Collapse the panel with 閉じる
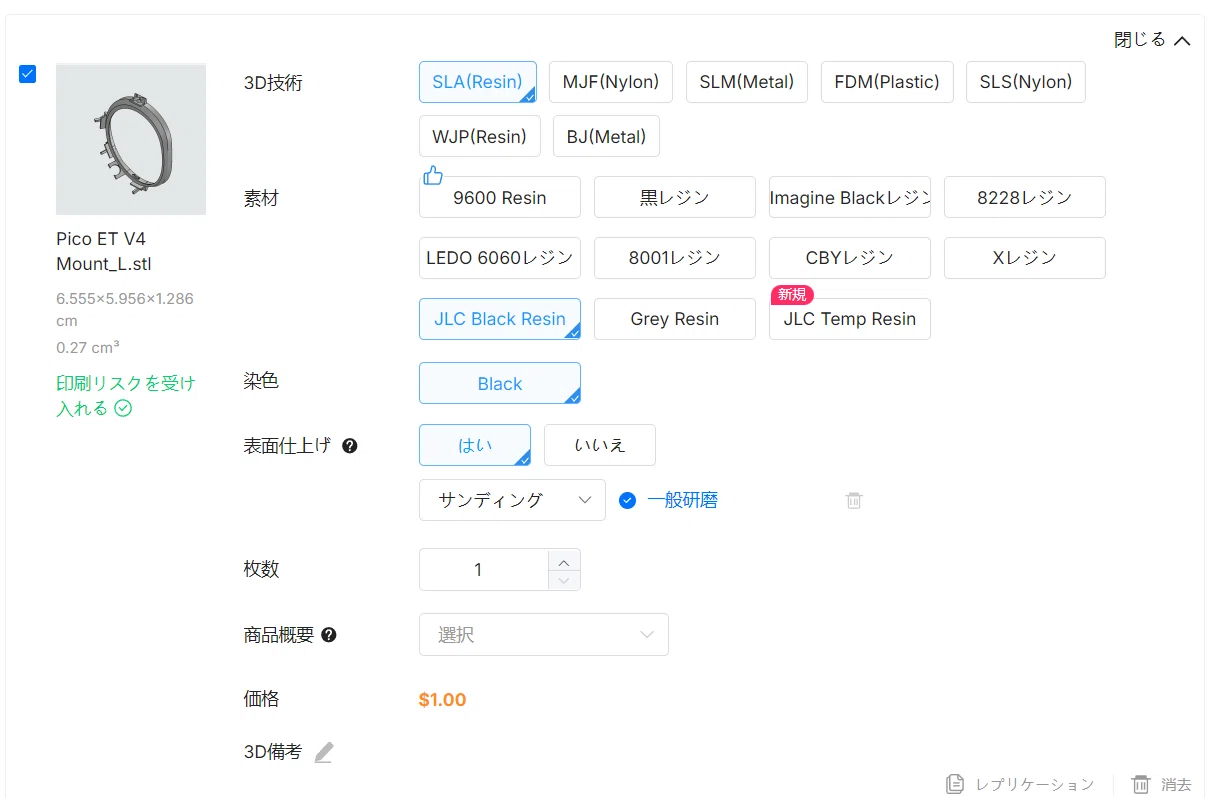 (1152, 40)
